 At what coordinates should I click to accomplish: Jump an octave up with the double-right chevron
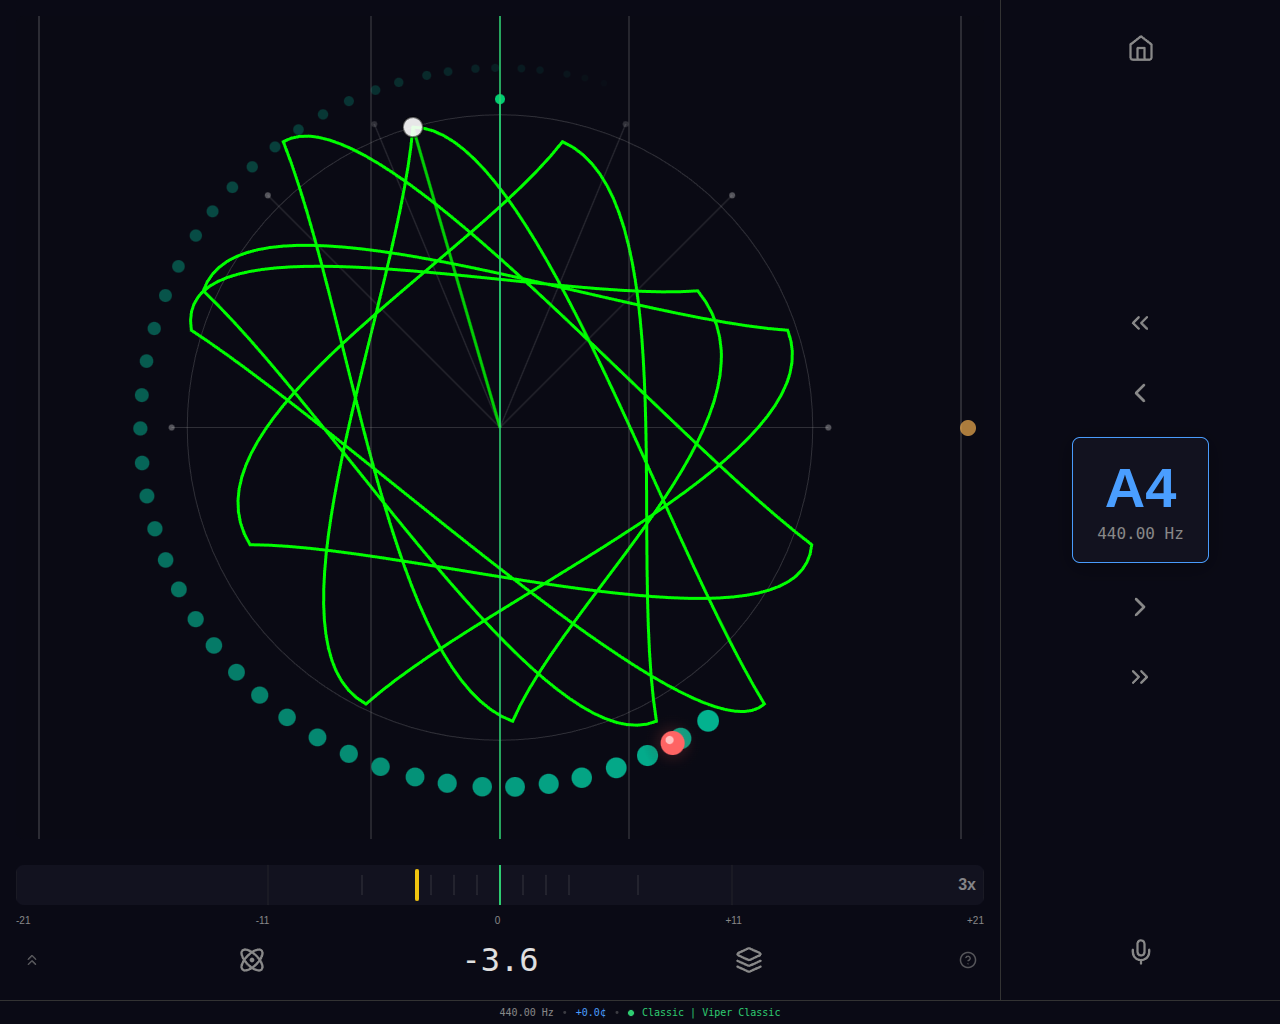coord(1140,676)
